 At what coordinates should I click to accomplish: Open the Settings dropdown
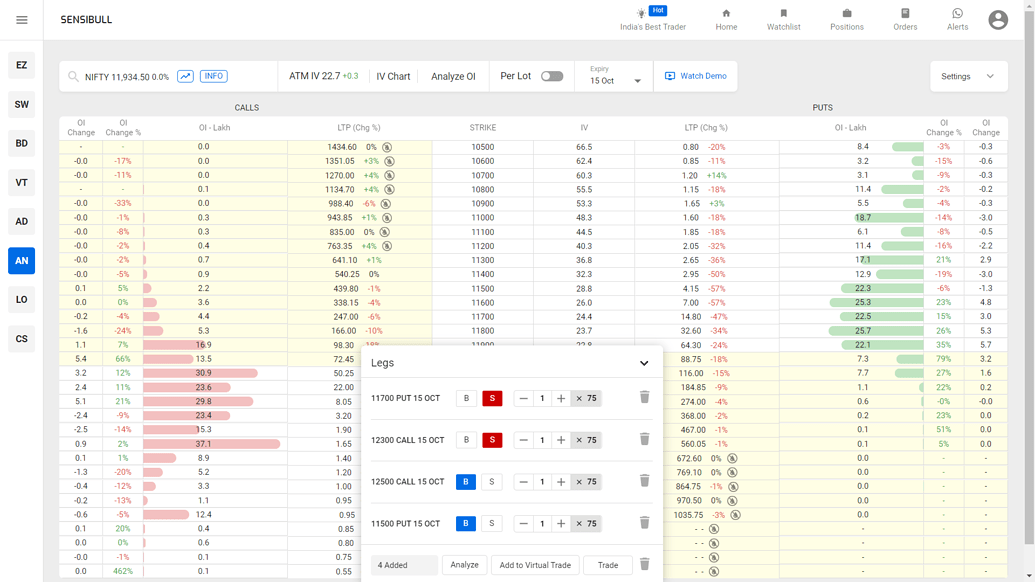pyautogui.click(x=968, y=75)
